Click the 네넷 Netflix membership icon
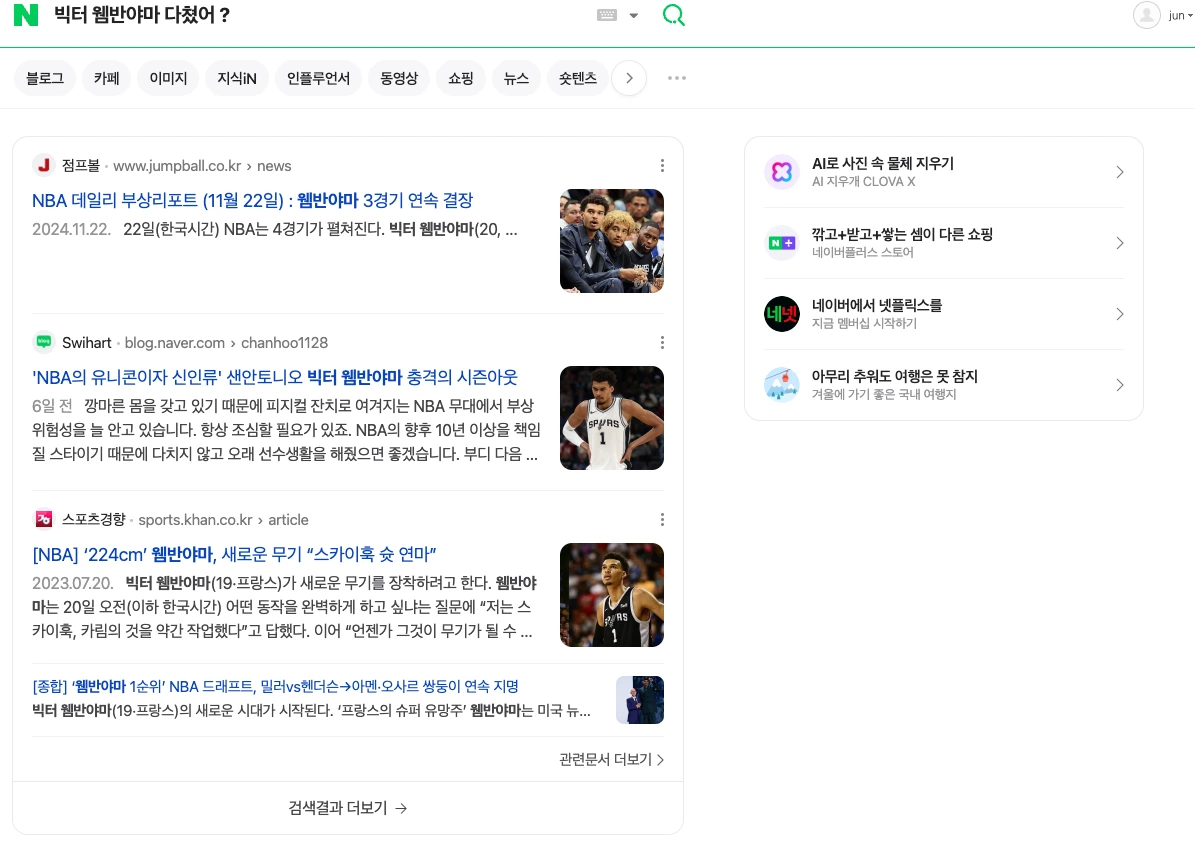The height and width of the screenshot is (855, 1195). click(782, 314)
